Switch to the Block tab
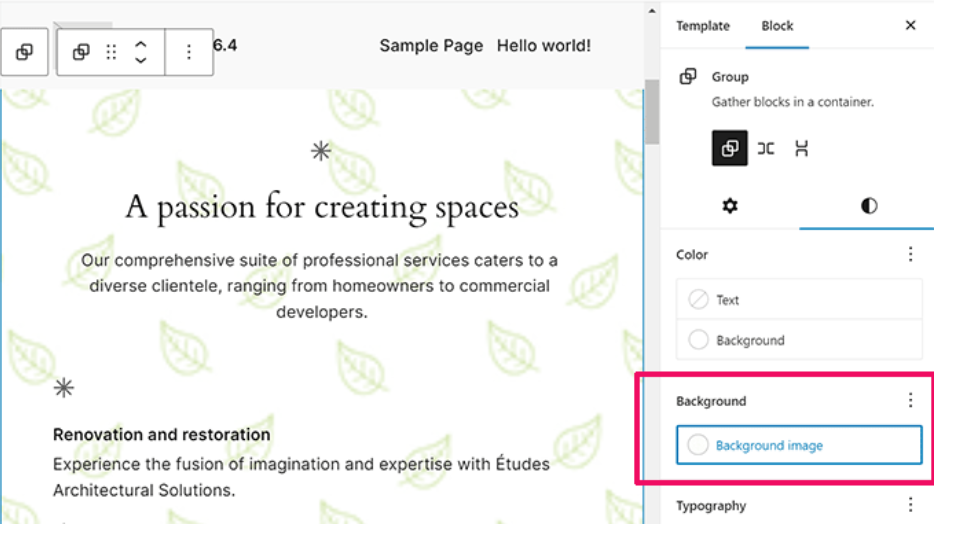The height and width of the screenshot is (544, 958). pyautogui.click(x=777, y=26)
